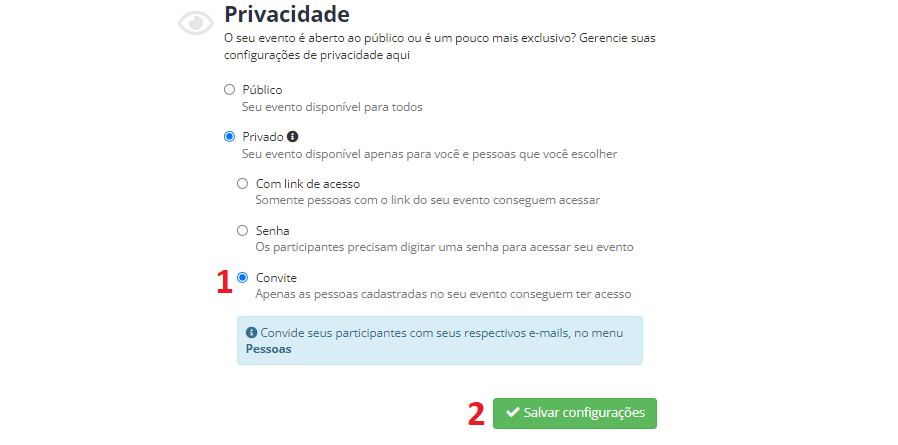This screenshot has width=898, height=445.
Task: Click the Público label text
Action: 262,90
